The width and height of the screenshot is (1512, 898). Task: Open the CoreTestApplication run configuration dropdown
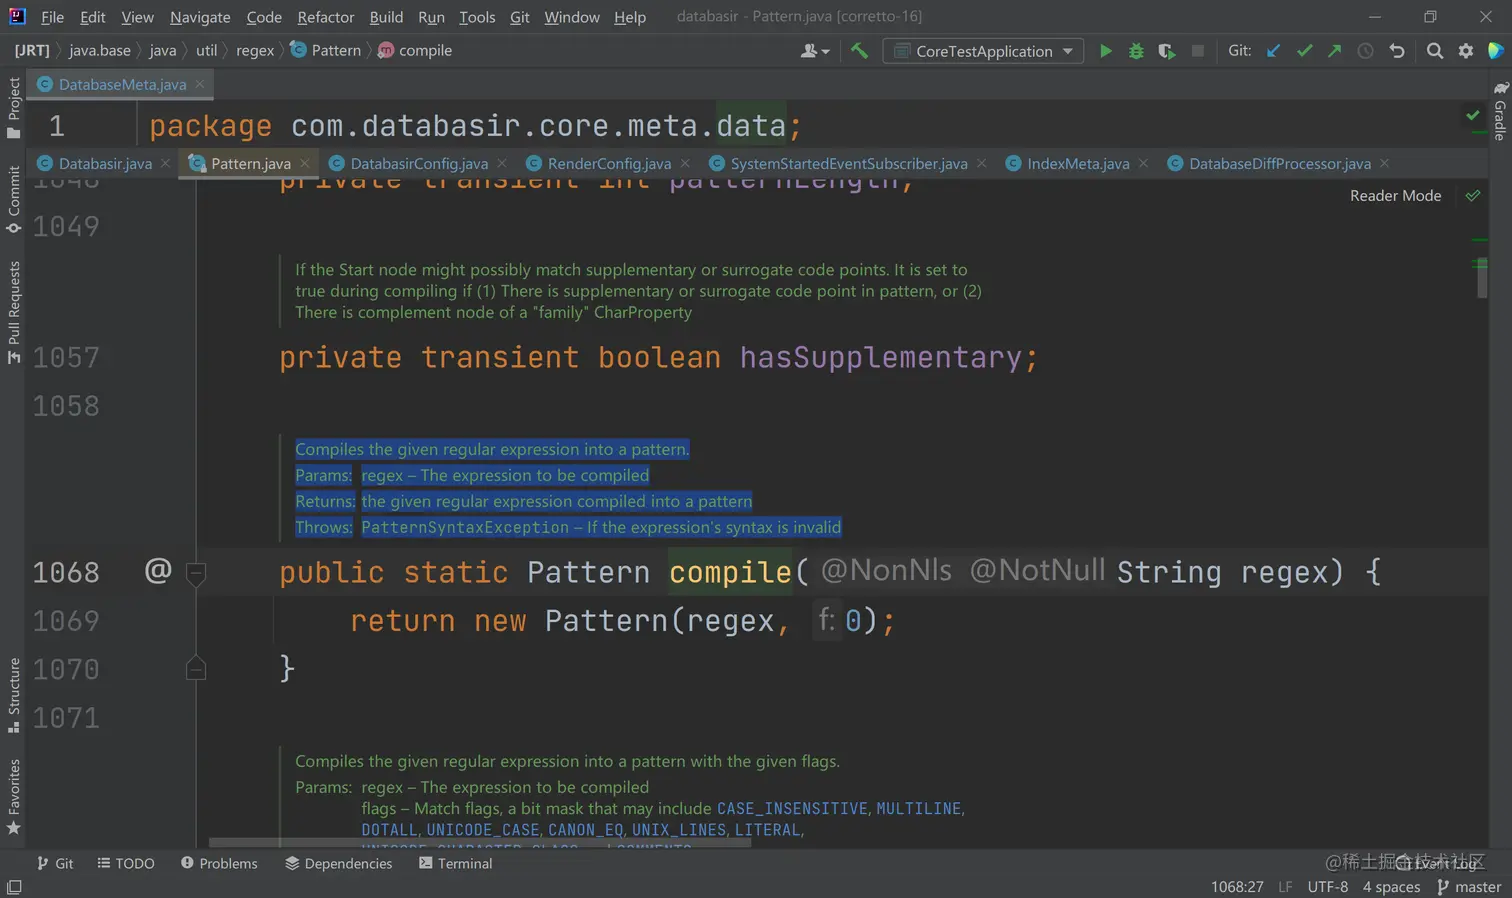983,51
